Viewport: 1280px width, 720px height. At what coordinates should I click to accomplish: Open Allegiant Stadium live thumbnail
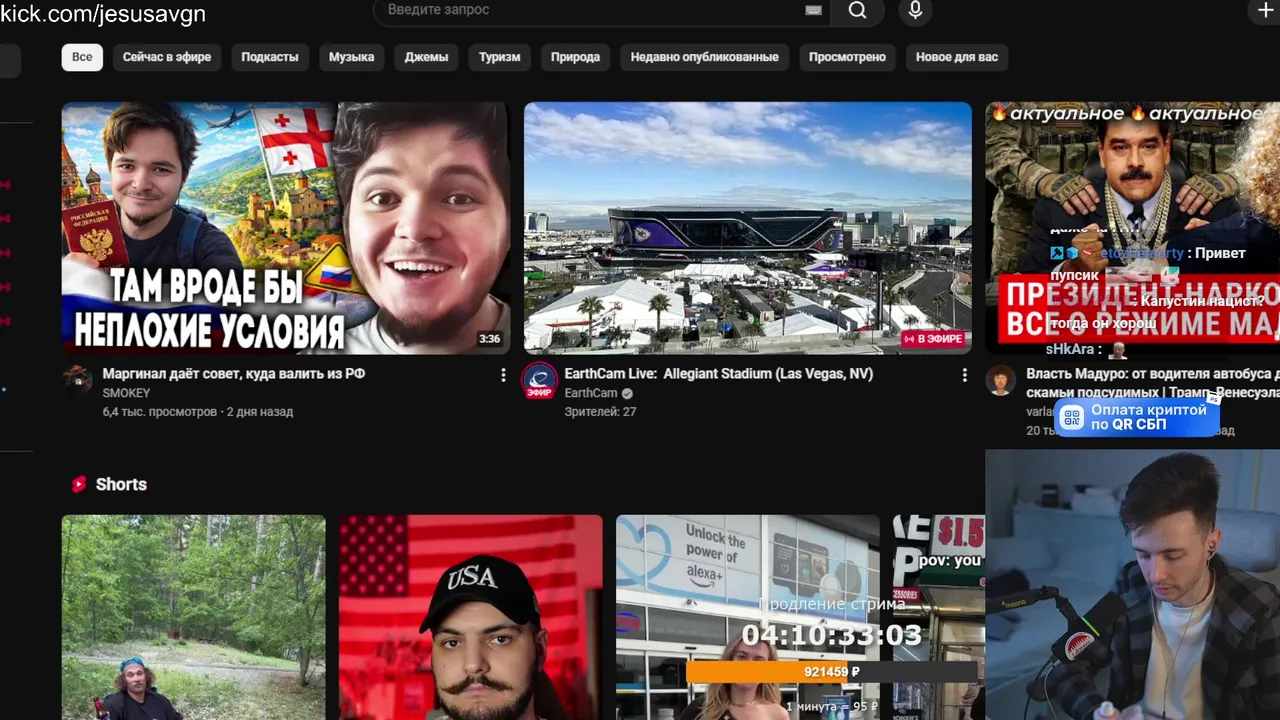tap(748, 228)
